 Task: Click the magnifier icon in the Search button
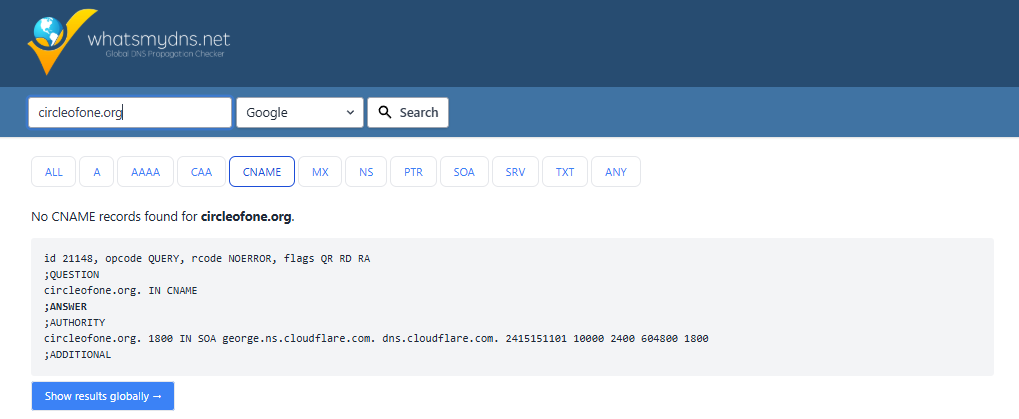385,112
